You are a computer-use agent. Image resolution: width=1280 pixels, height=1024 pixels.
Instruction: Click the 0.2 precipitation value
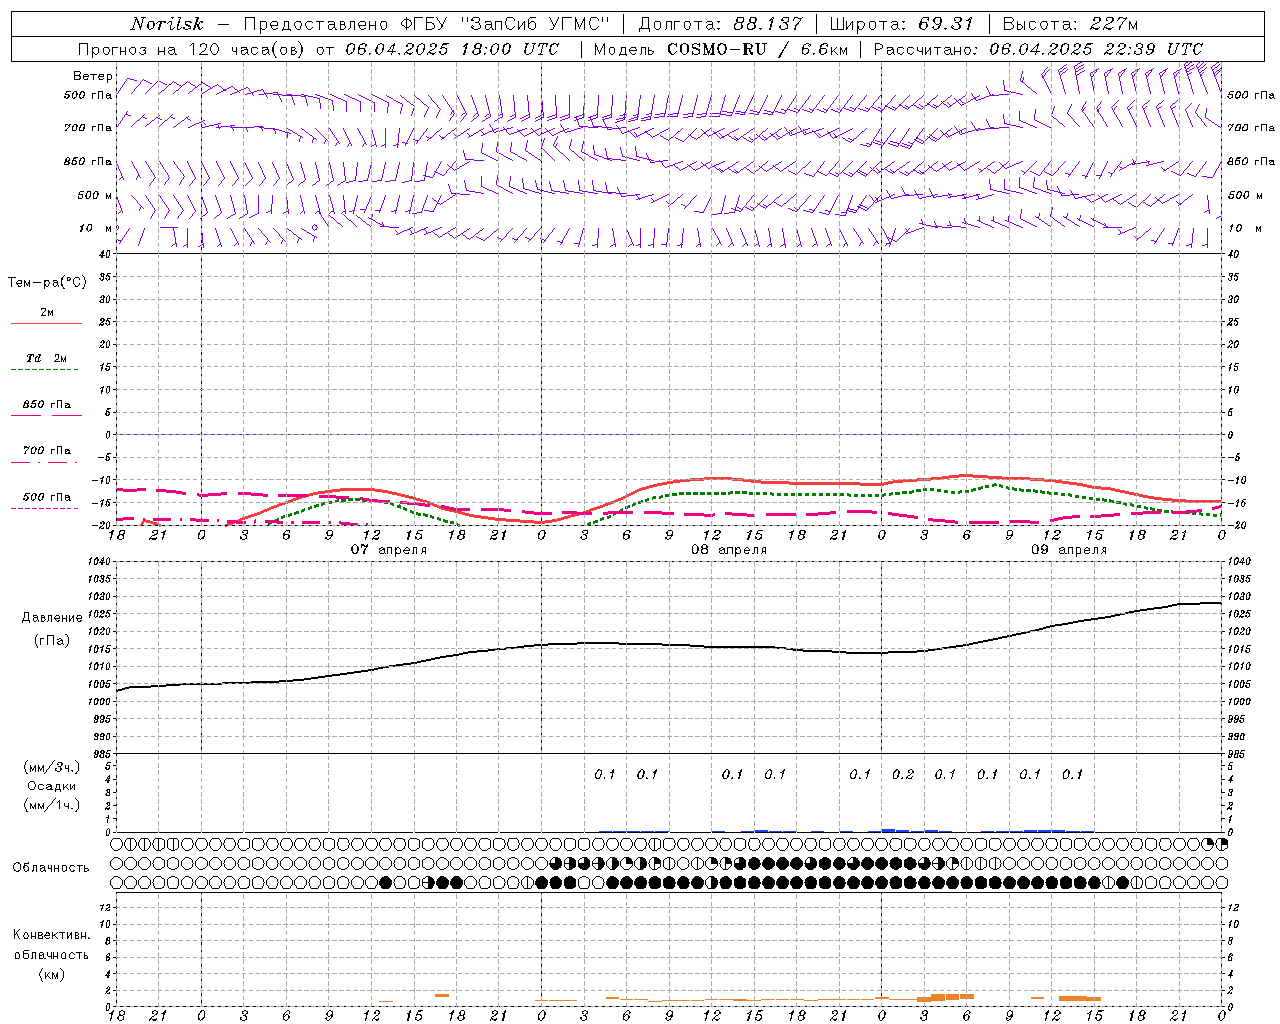903,774
